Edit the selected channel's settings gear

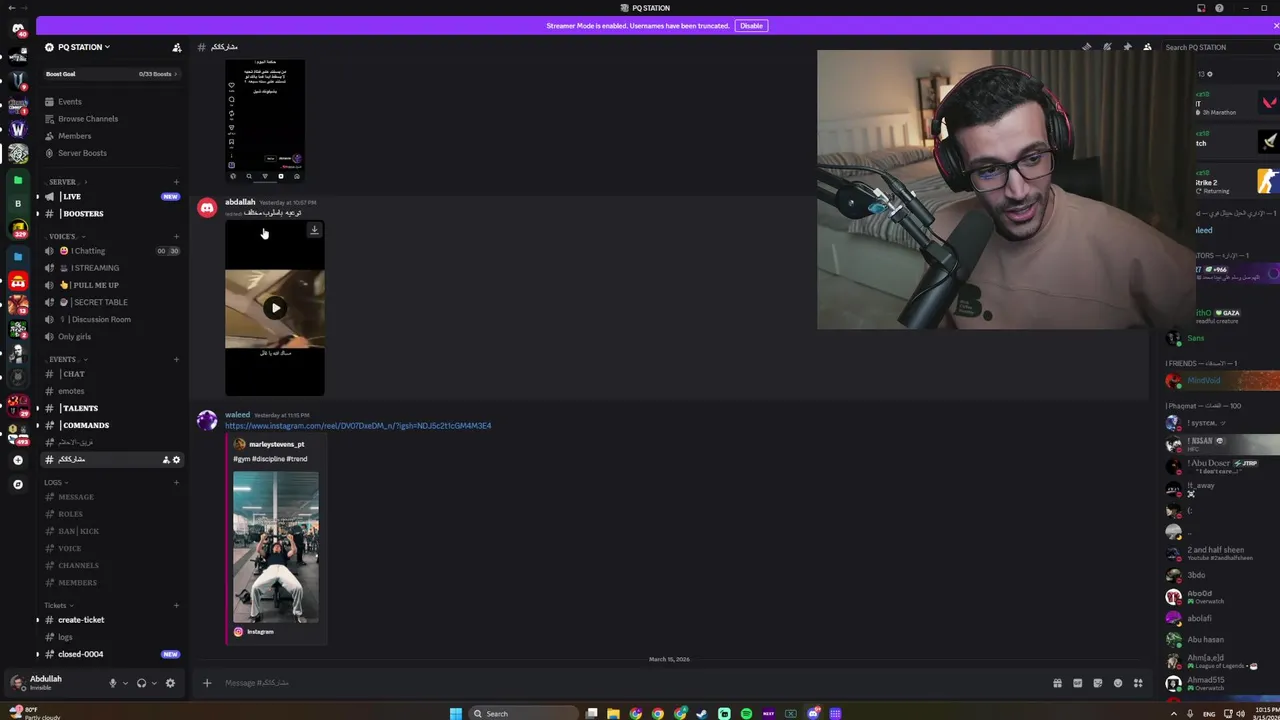(x=176, y=460)
